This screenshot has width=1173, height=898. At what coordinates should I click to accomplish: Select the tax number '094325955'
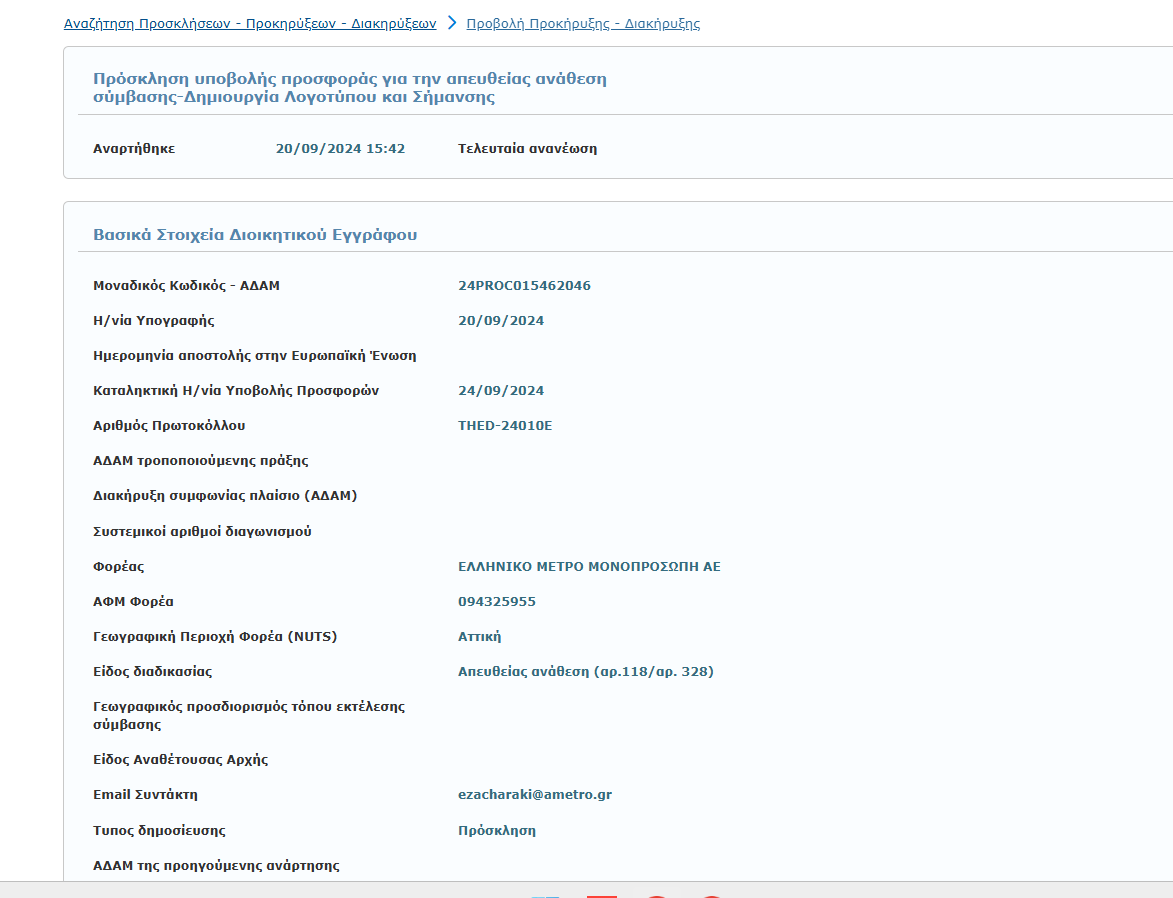click(497, 602)
